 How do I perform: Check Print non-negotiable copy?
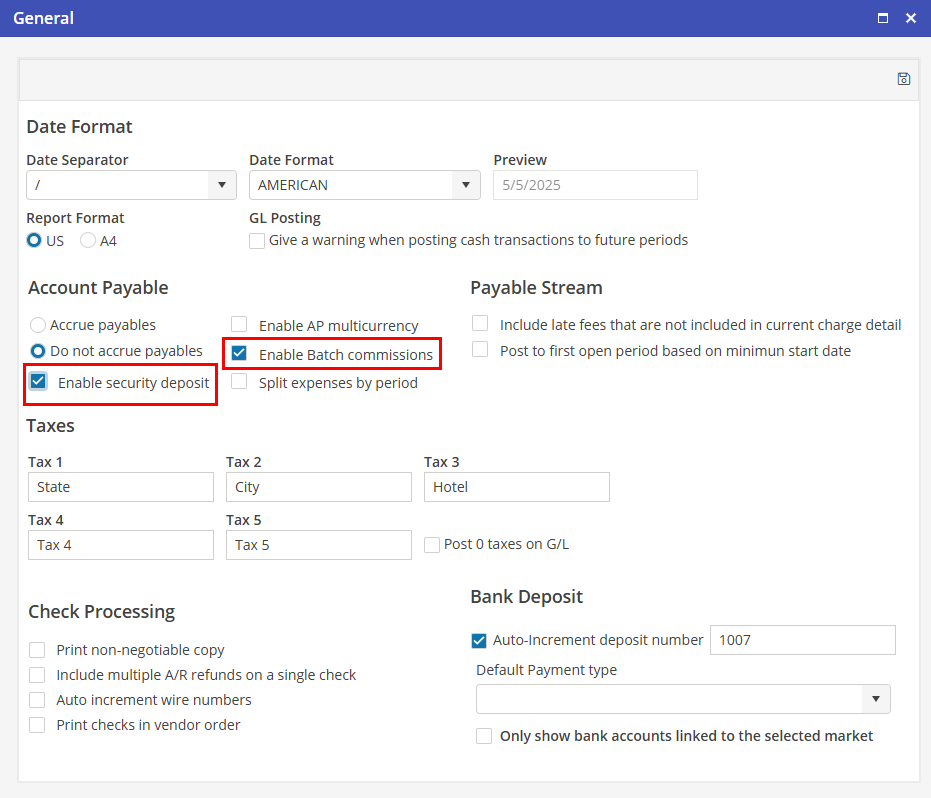click(x=38, y=650)
